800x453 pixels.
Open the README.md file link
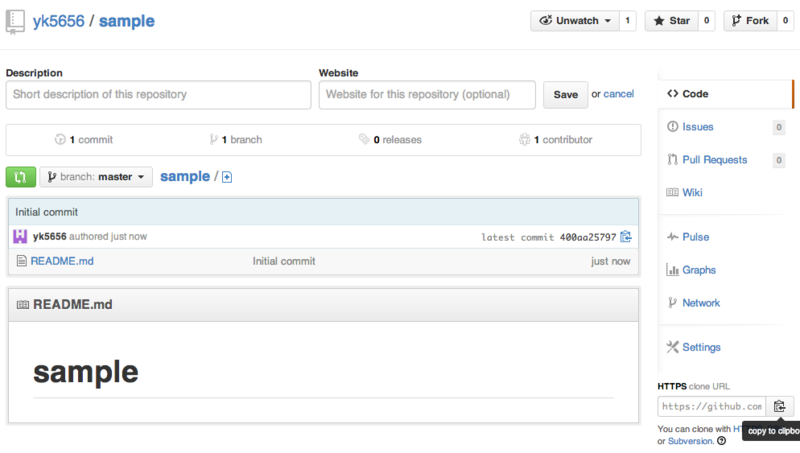(x=62, y=261)
